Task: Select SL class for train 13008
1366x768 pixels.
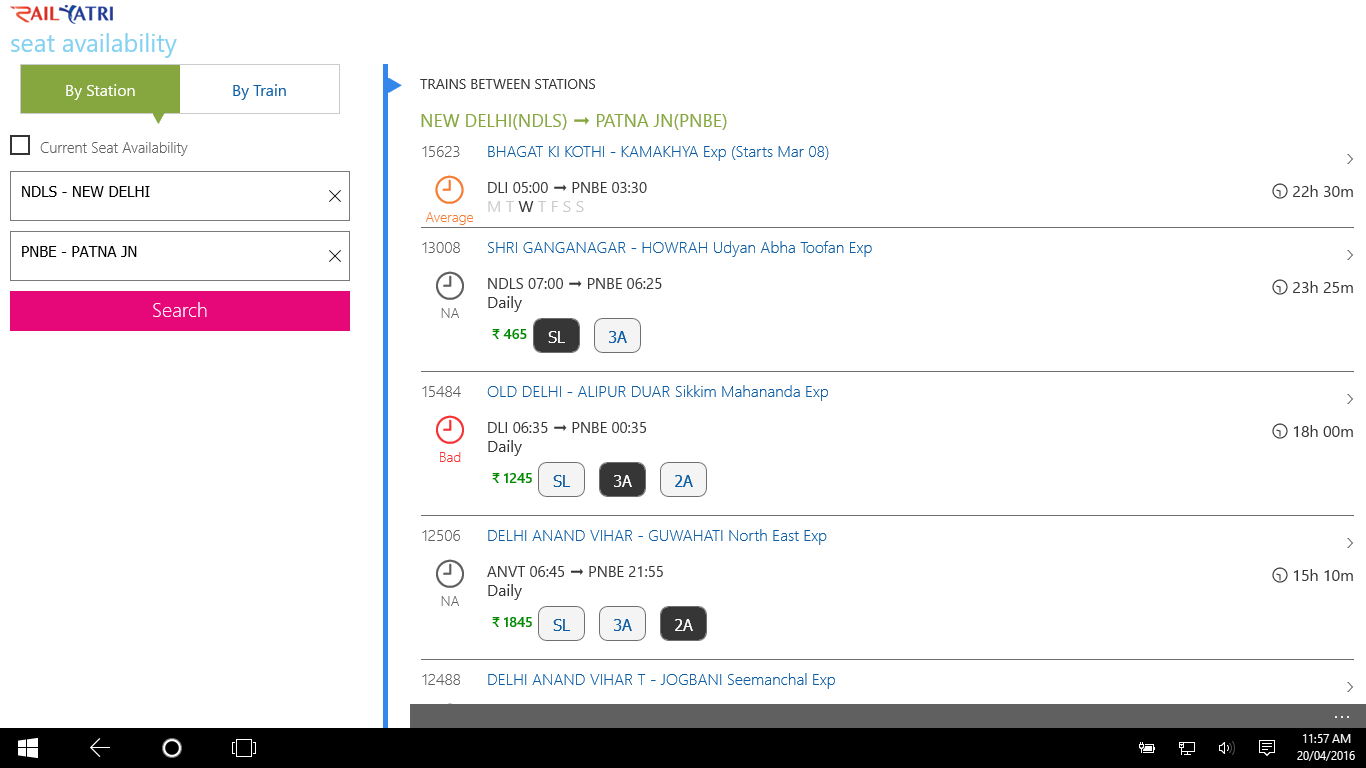Action: [557, 336]
